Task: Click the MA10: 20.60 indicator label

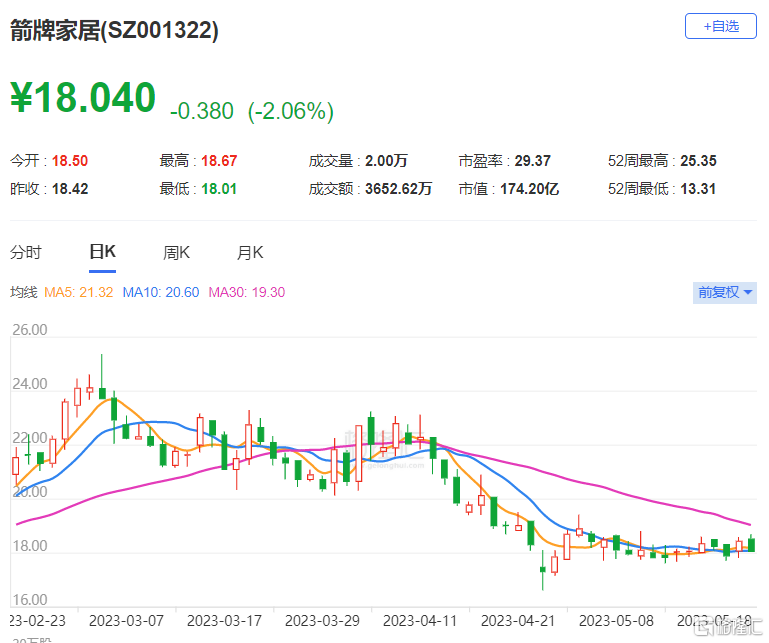Action: click(x=161, y=292)
